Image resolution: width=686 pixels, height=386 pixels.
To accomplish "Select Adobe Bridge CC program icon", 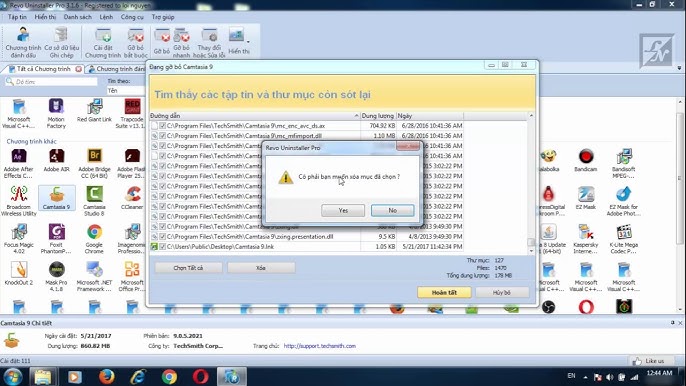I will 94,163.
